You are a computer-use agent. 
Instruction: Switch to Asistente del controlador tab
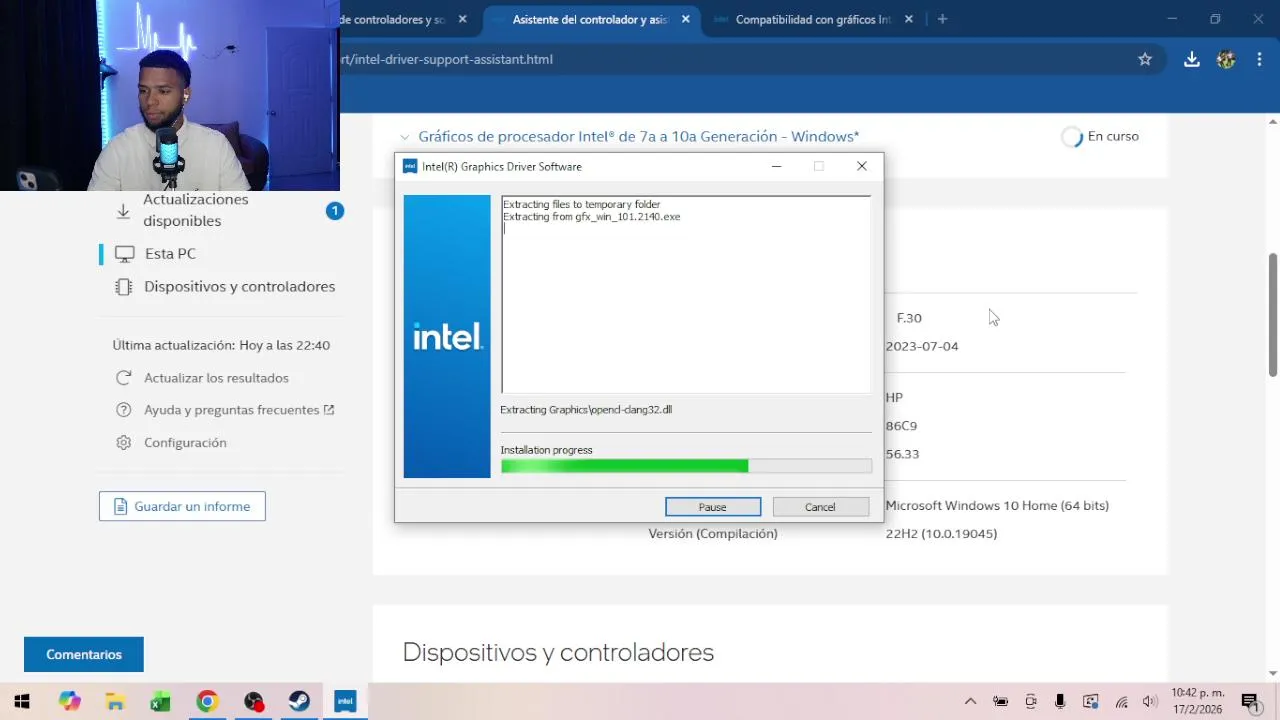coord(590,19)
